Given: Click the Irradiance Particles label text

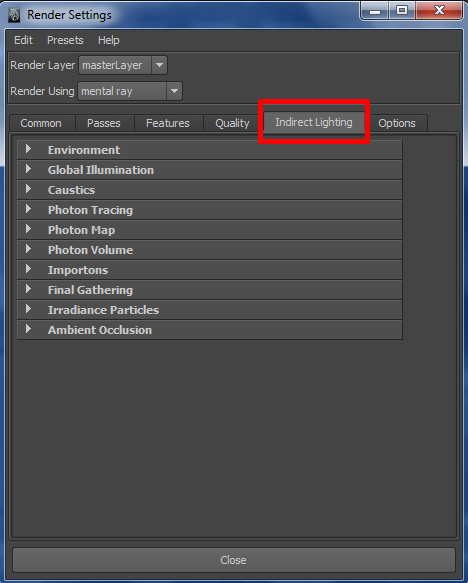Looking at the screenshot, I should click(x=103, y=310).
